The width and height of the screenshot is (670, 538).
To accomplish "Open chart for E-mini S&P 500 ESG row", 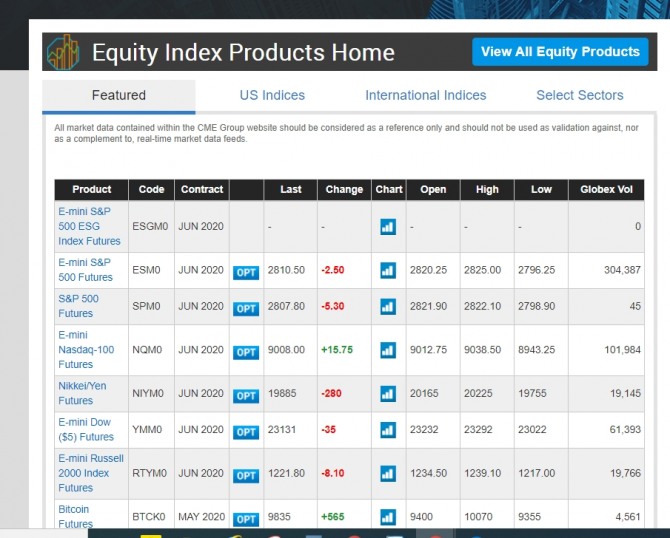I will pos(388,226).
